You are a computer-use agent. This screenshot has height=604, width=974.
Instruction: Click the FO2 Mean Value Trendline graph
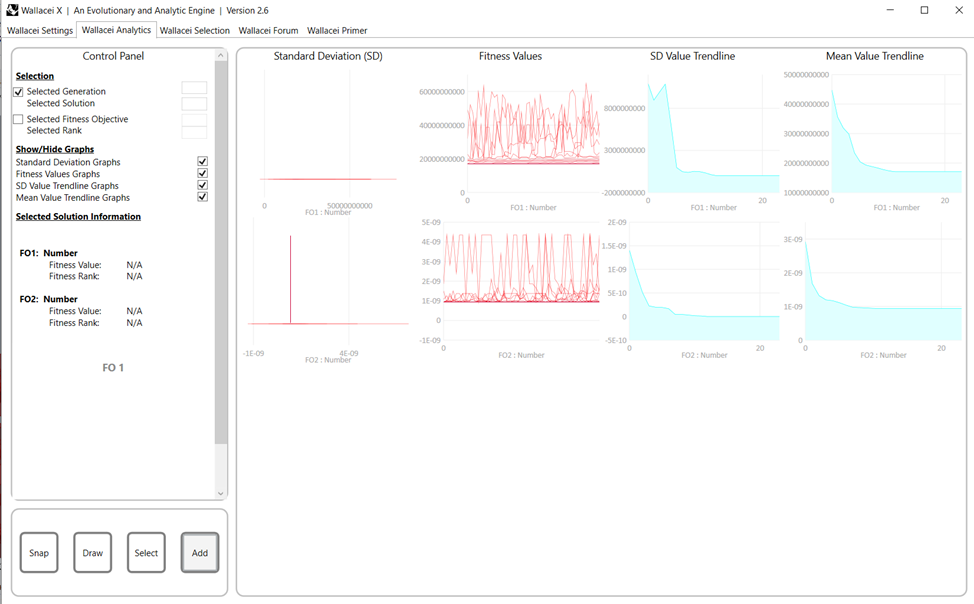click(873, 290)
